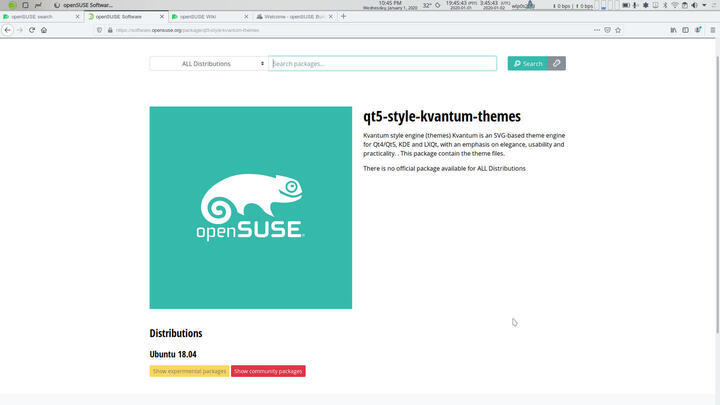This screenshot has width=720, height=405.
Task: Click the third icon in the top-left panel
Action: click(x=38, y=5)
